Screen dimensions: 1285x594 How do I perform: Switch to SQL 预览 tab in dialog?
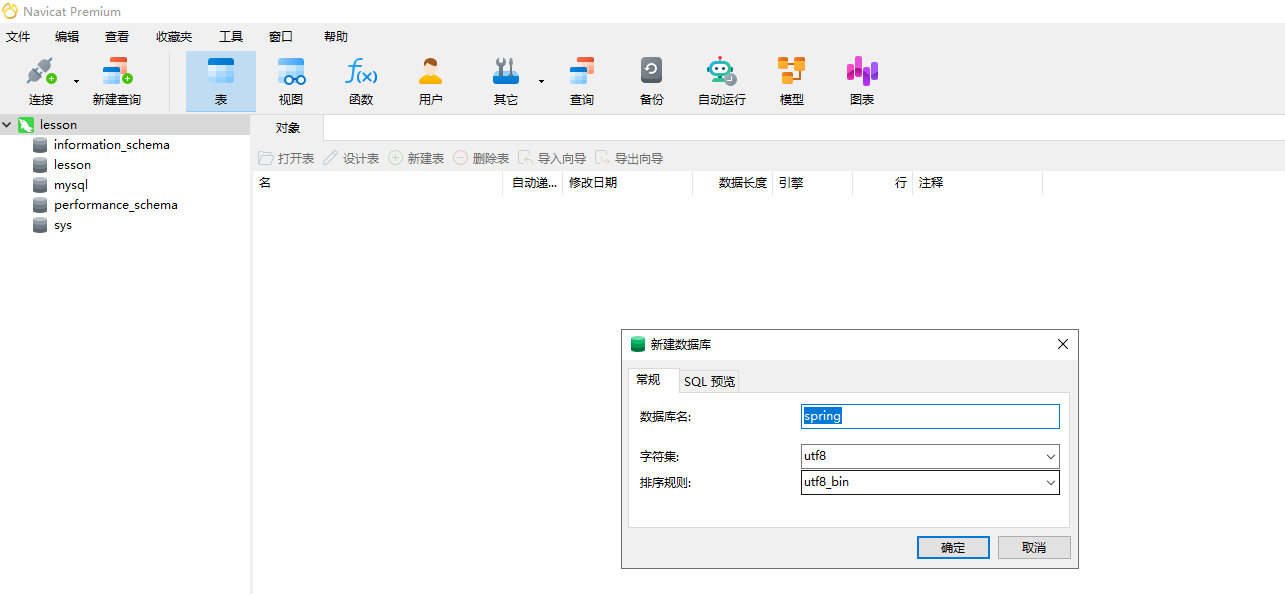709,381
